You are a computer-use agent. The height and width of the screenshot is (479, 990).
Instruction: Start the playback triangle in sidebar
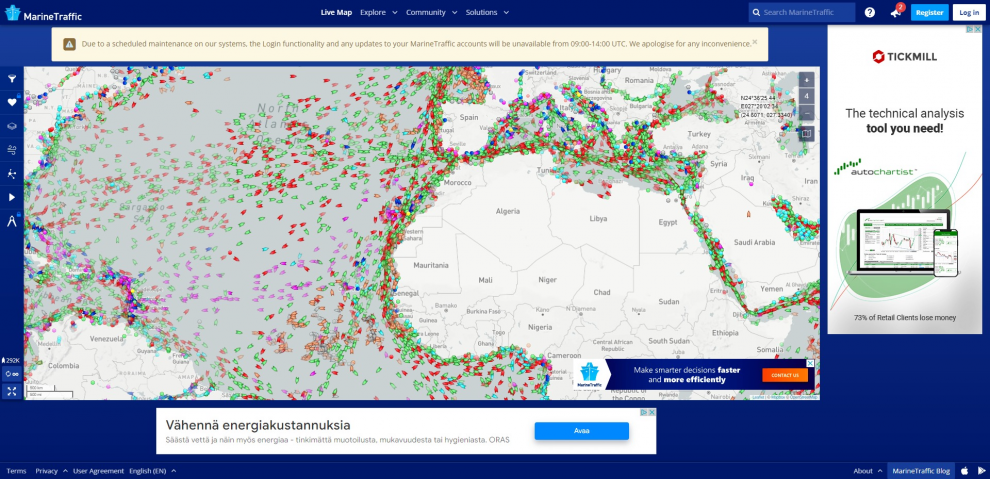tap(11, 197)
